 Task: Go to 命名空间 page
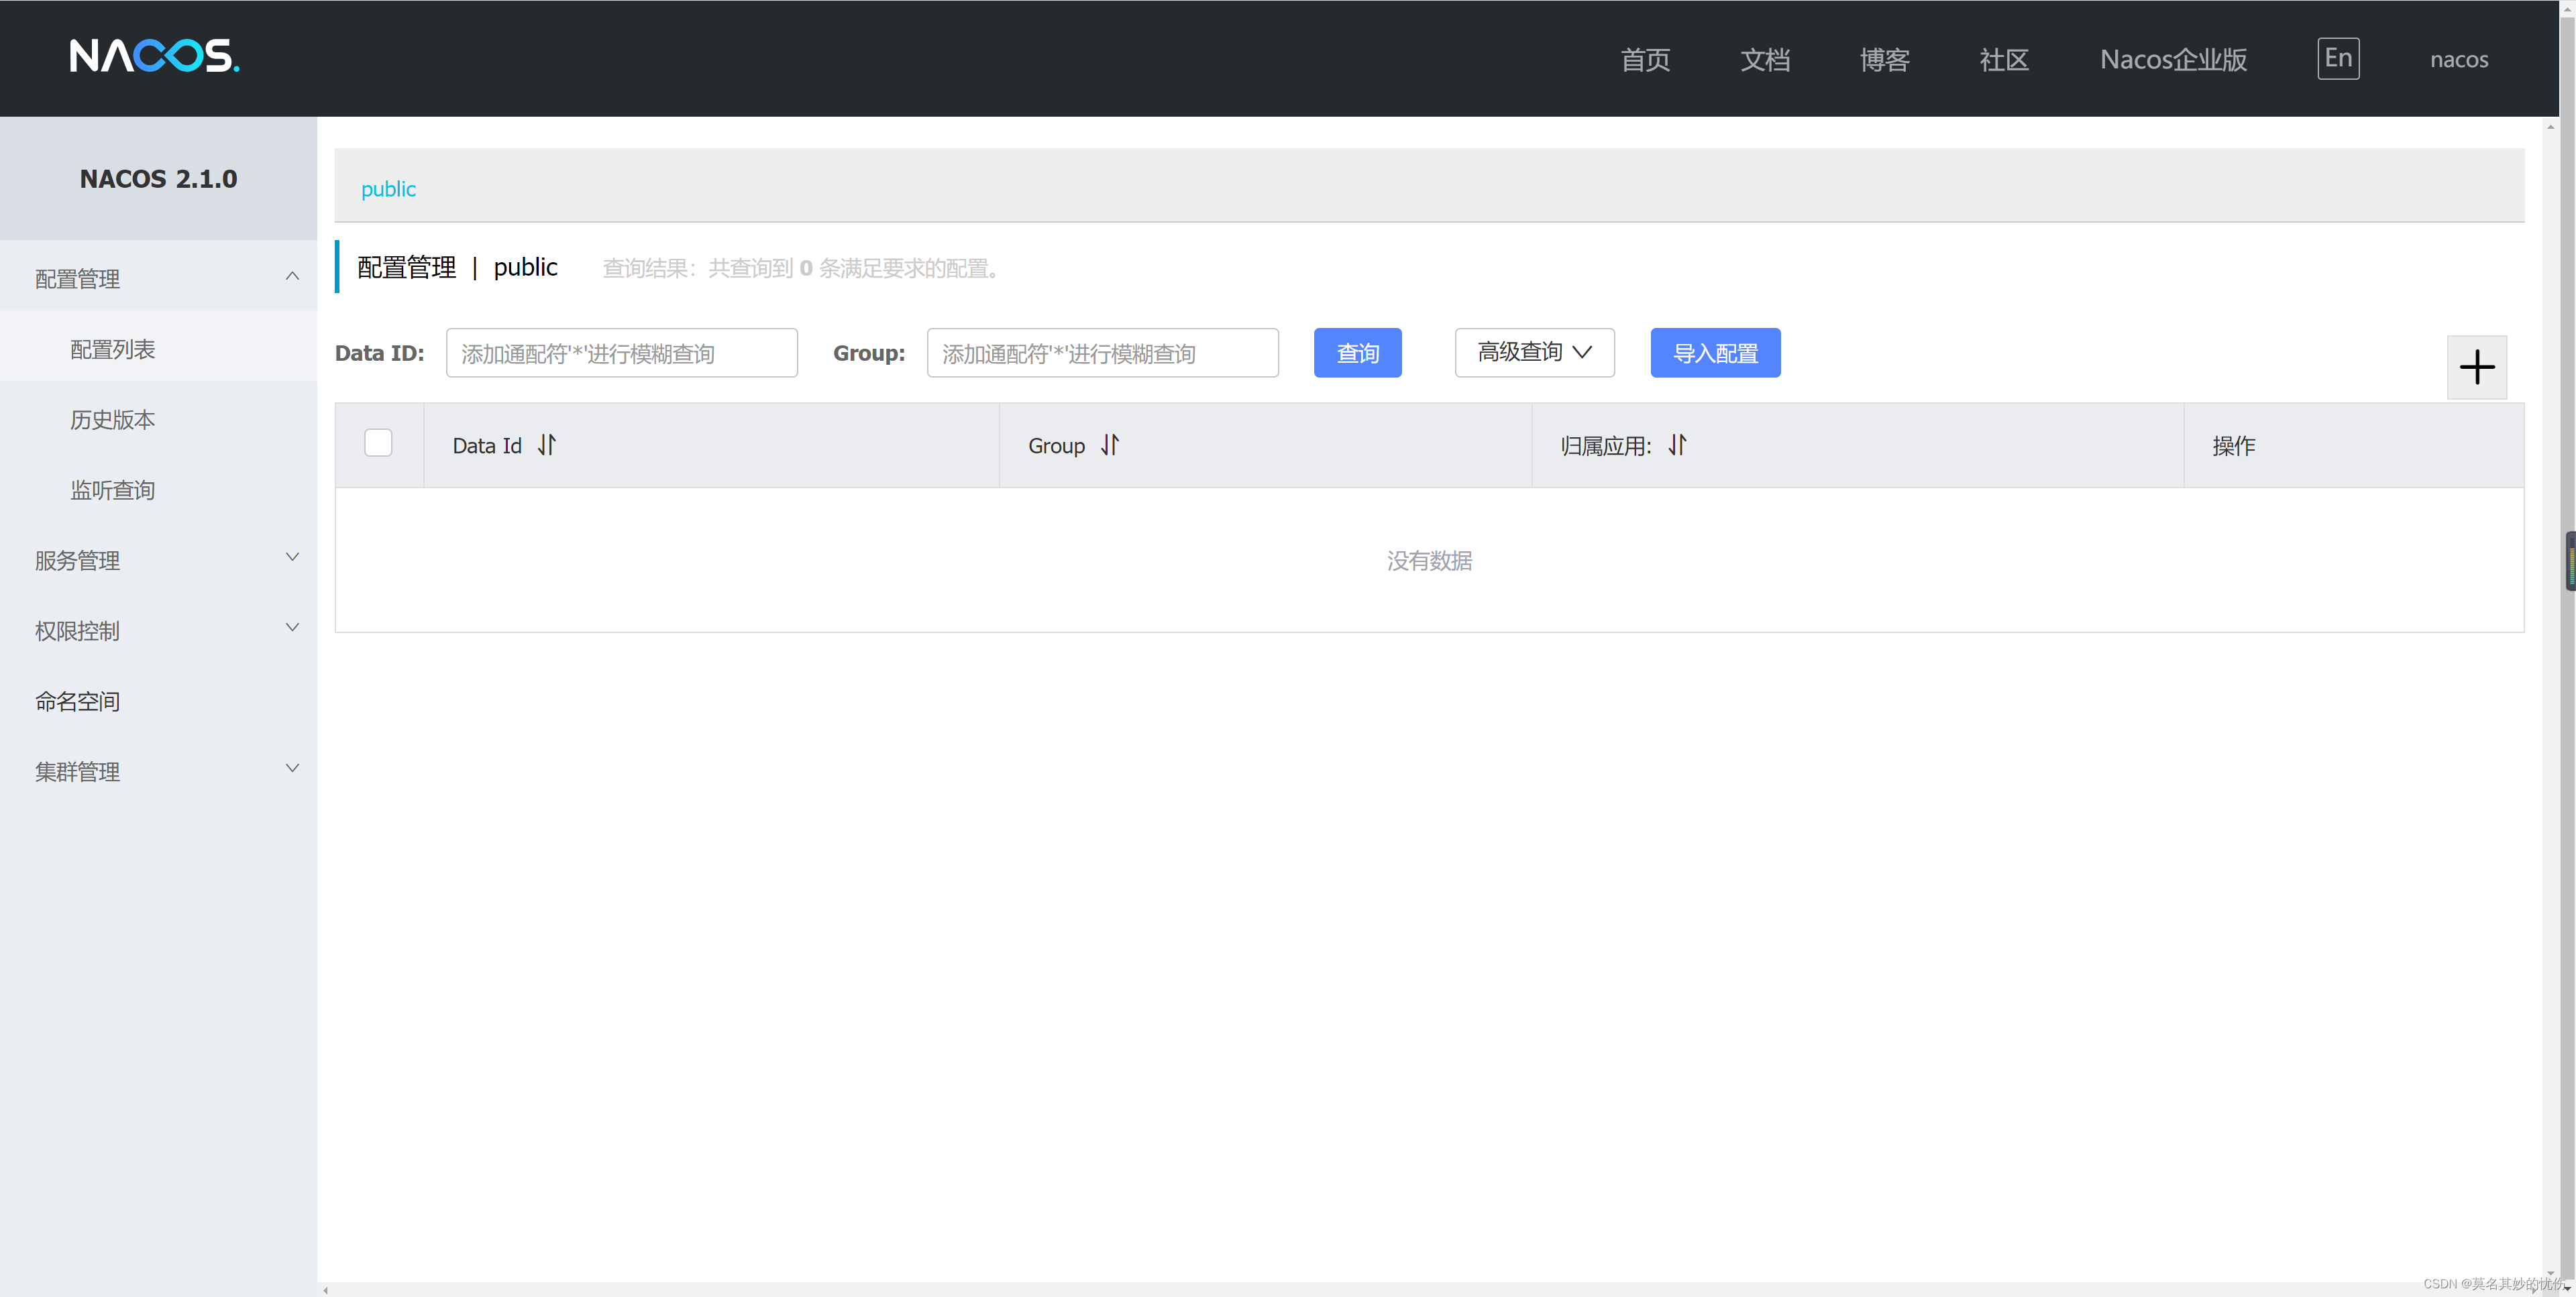coord(78,701)
